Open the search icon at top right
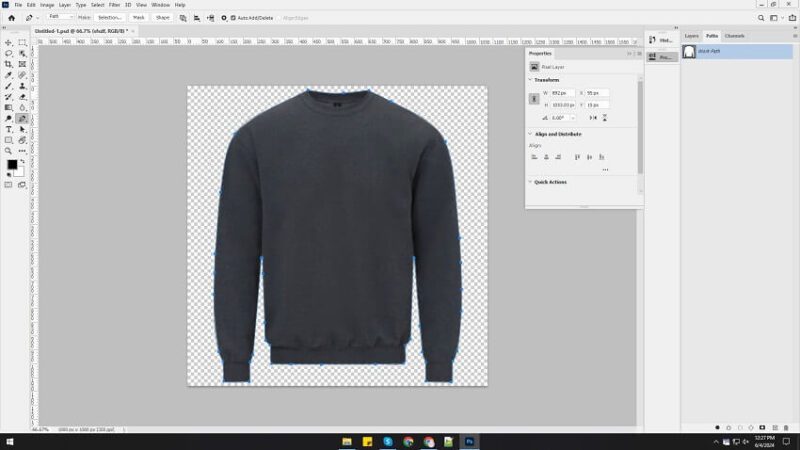This screenshot has width=800, height=450. click(761, 18)
